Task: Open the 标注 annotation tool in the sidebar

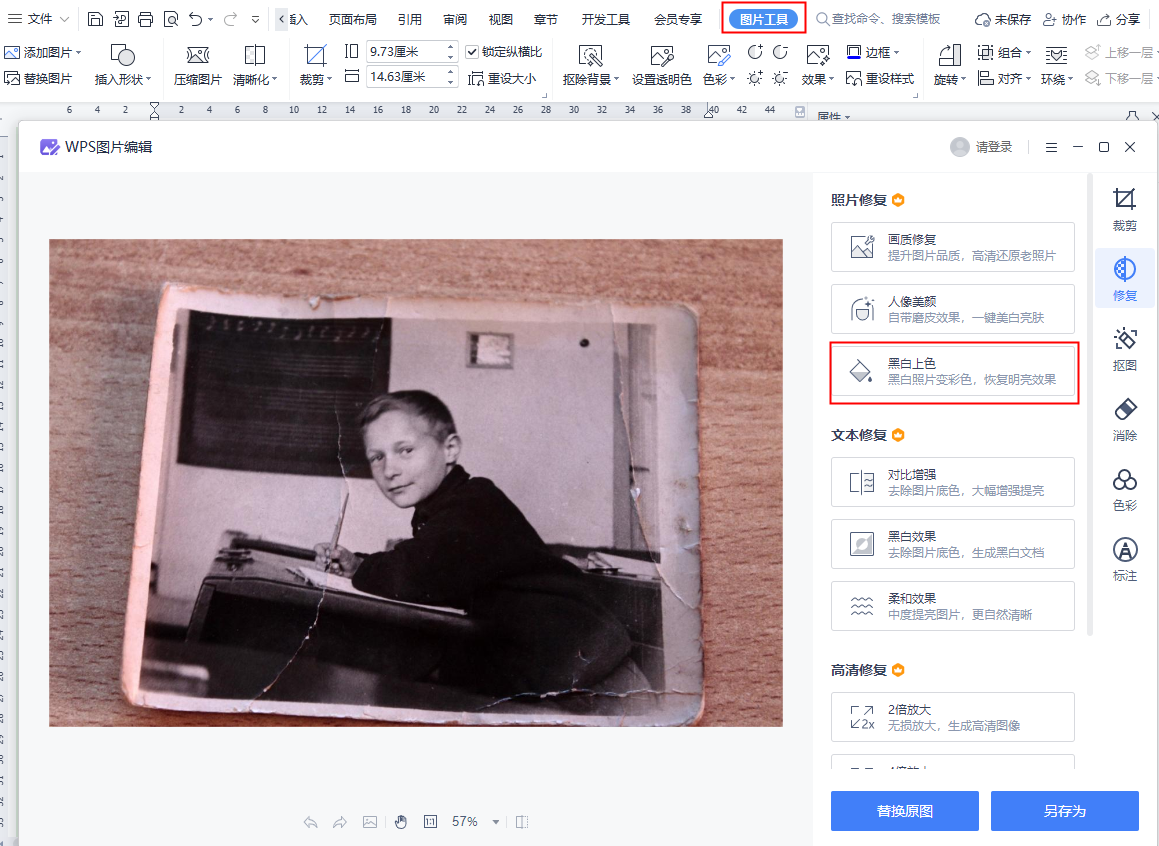Action: (1124, 559)
